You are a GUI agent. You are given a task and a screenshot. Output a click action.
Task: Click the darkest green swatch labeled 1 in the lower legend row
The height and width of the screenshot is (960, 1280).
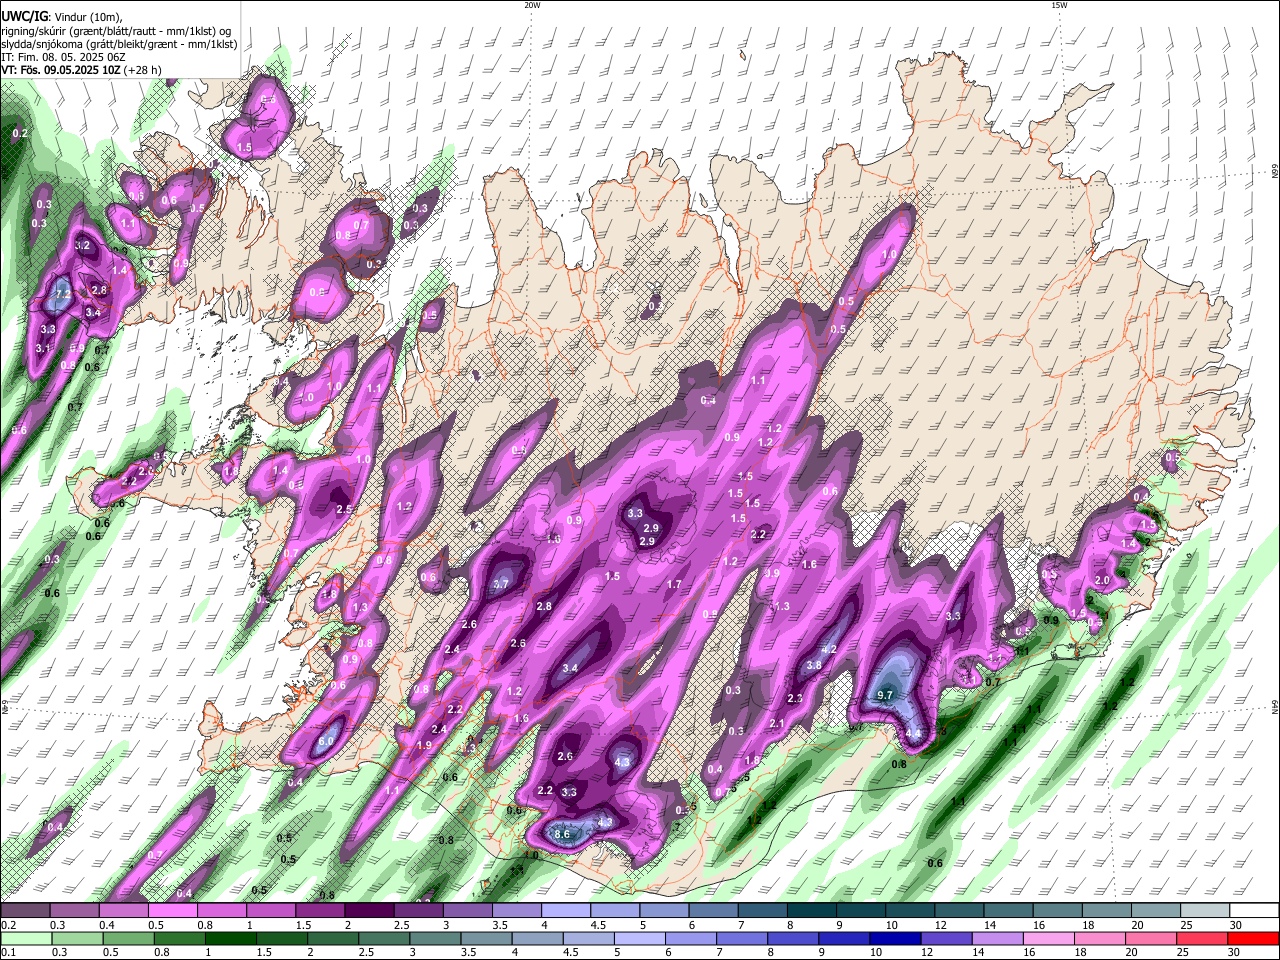click(229, 939)
